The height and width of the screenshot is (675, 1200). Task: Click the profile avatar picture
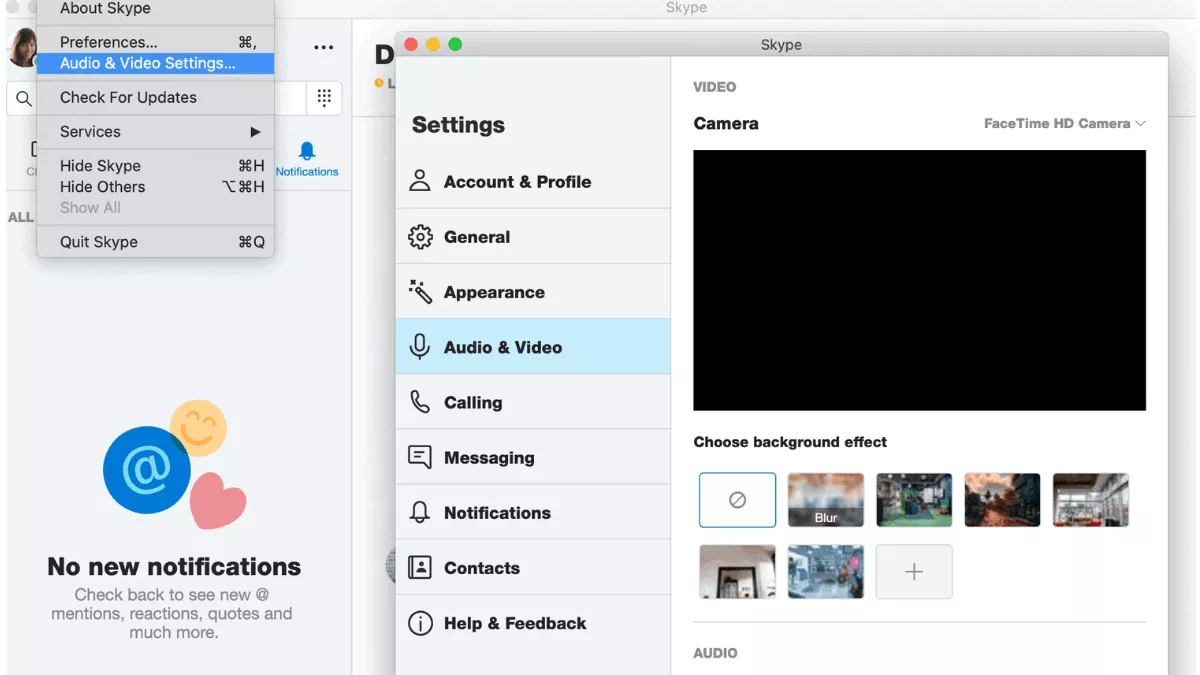point(23,47)
